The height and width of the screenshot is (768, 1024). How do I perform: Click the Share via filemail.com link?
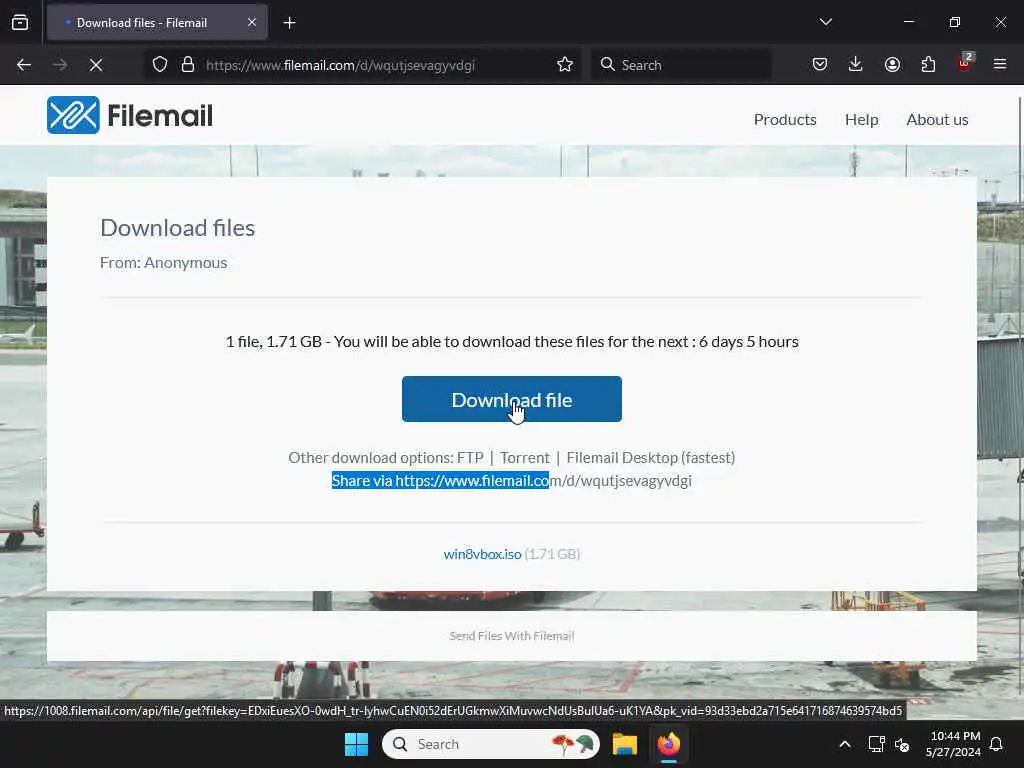point(512,481)
